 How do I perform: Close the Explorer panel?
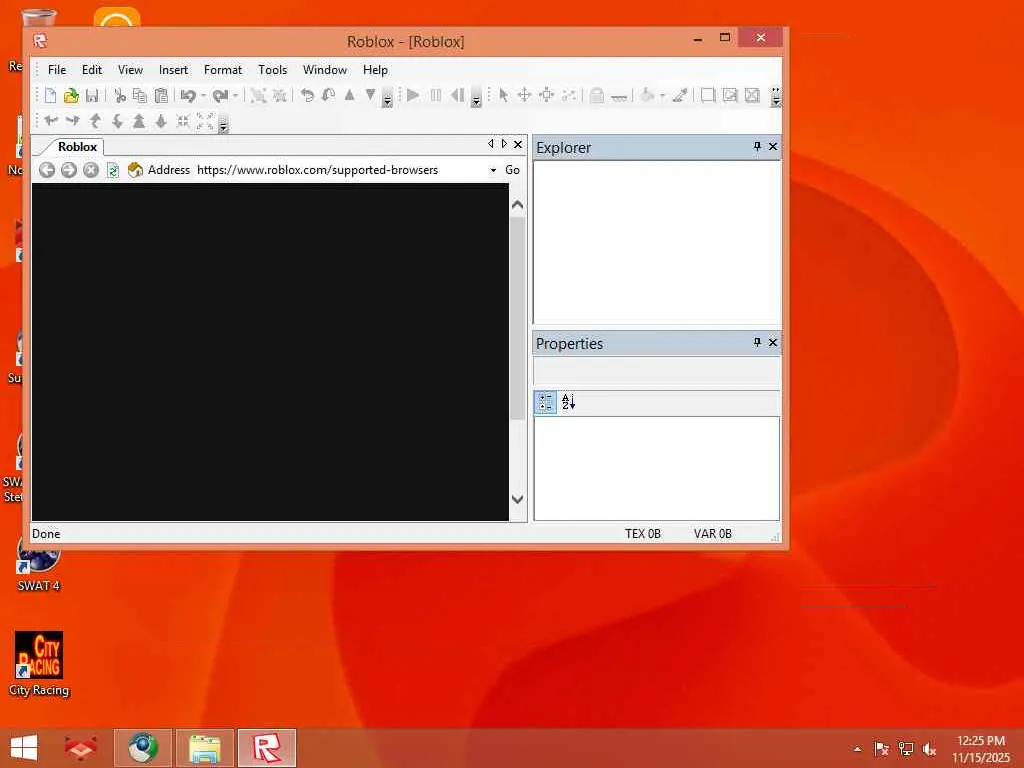773,147
